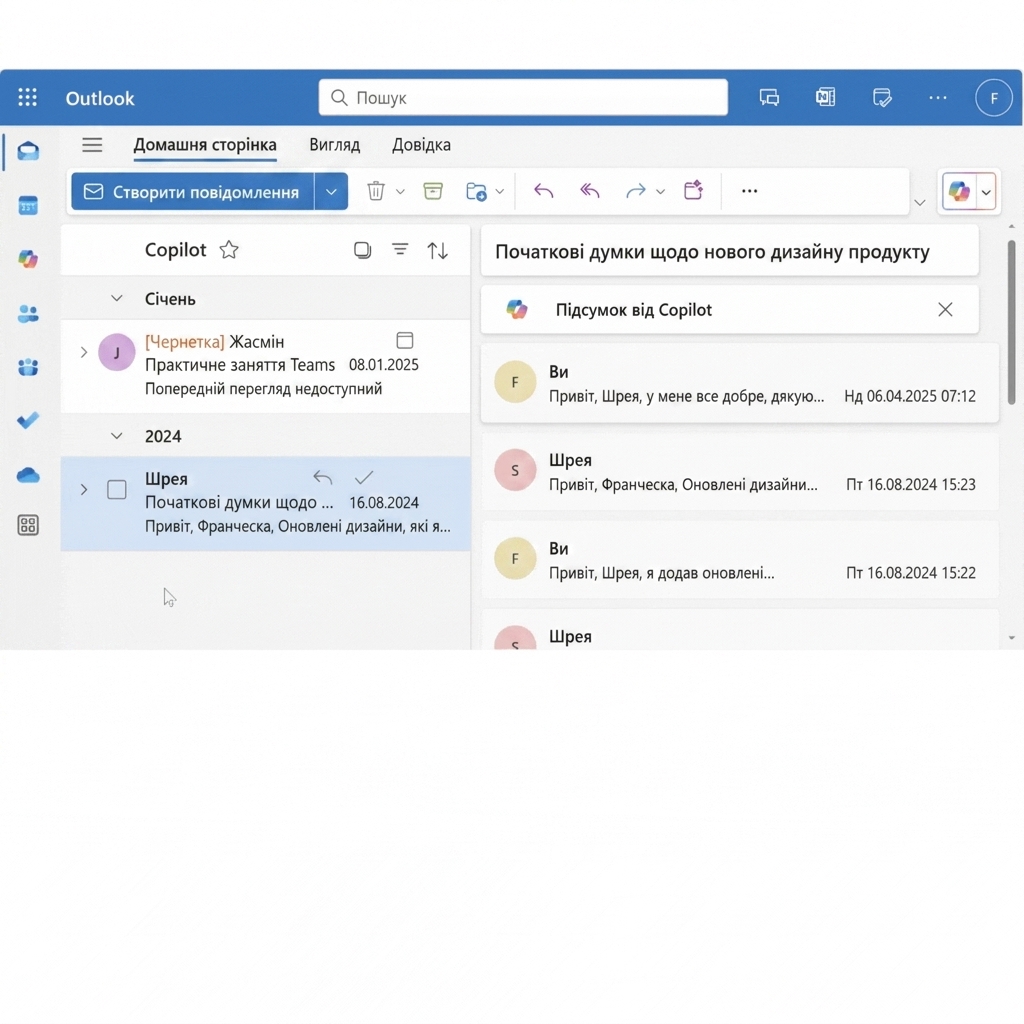Viewport: 1024px width, 1024px height.
Task: Click avatar S on Шрея 15:23 message
Action: coord(515,470)
